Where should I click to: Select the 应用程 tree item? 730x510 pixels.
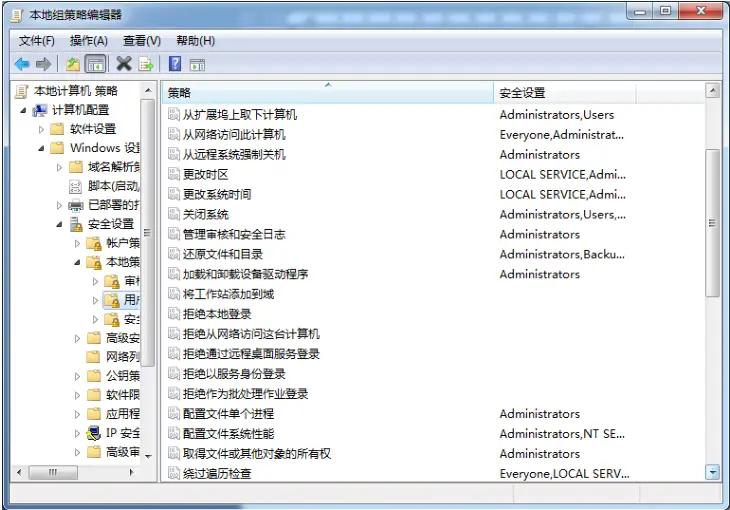pyautogui.click(x=122, y=414)
